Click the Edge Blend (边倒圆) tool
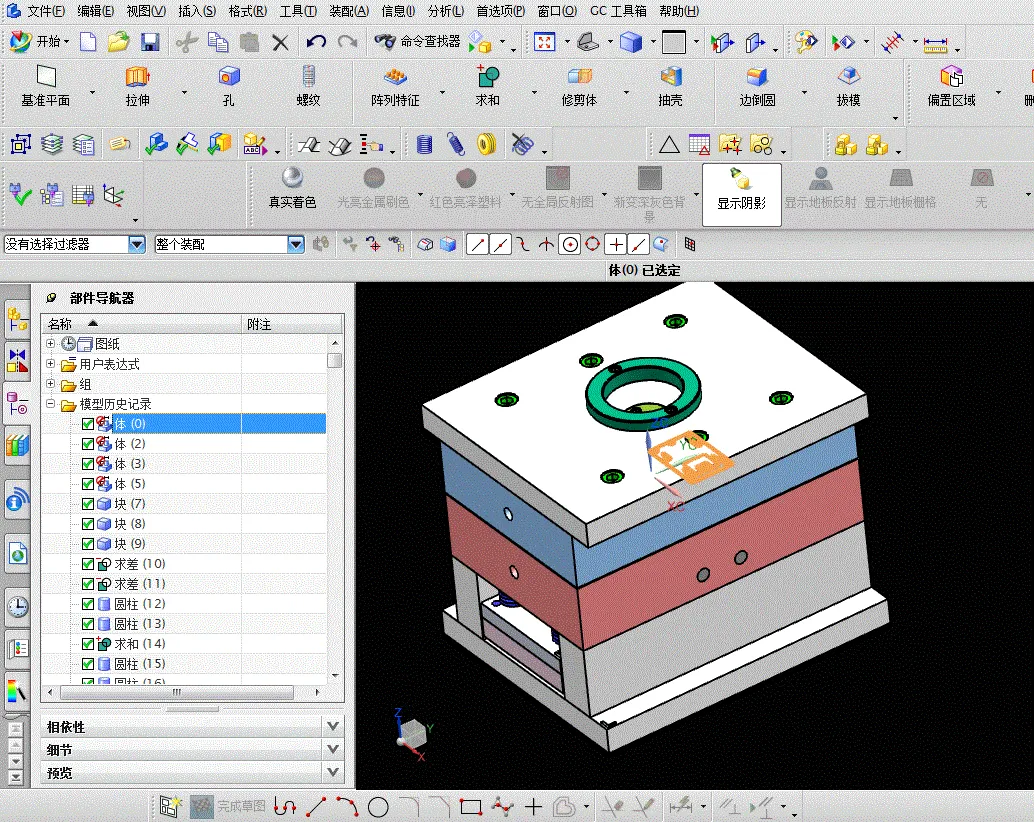 [x=757, y=86]
